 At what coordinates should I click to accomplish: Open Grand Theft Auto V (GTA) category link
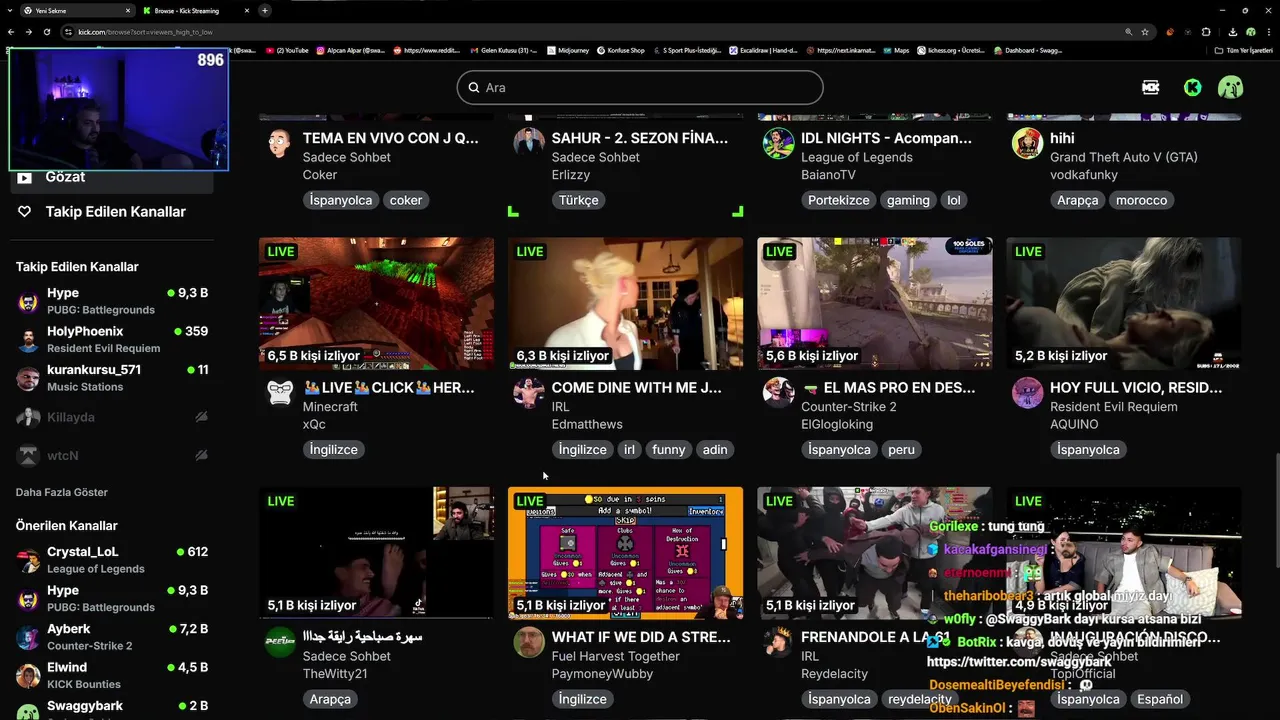point(1123,157)
